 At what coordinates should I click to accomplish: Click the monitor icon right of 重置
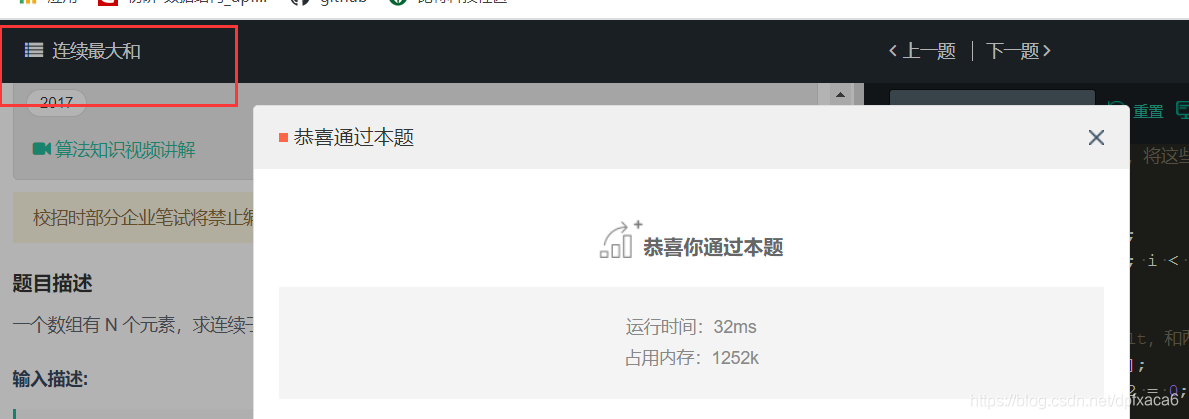click(1182, 111)
